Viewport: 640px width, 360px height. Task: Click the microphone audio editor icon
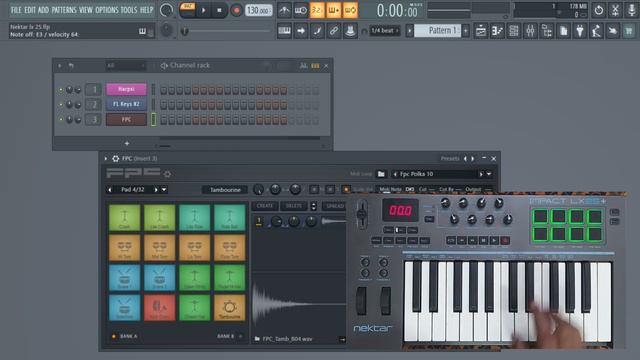tap(631, 10)
